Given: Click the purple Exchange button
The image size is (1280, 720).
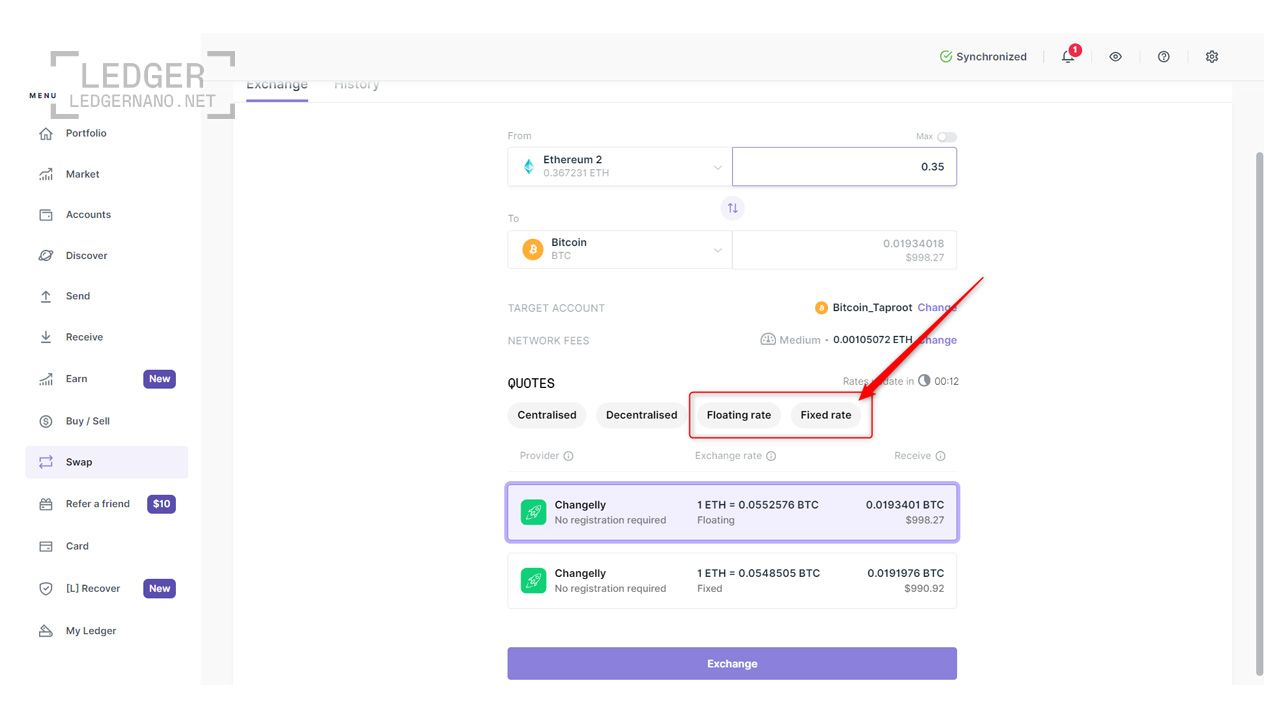Looking at the screenshot, I should tap(732, 664).
